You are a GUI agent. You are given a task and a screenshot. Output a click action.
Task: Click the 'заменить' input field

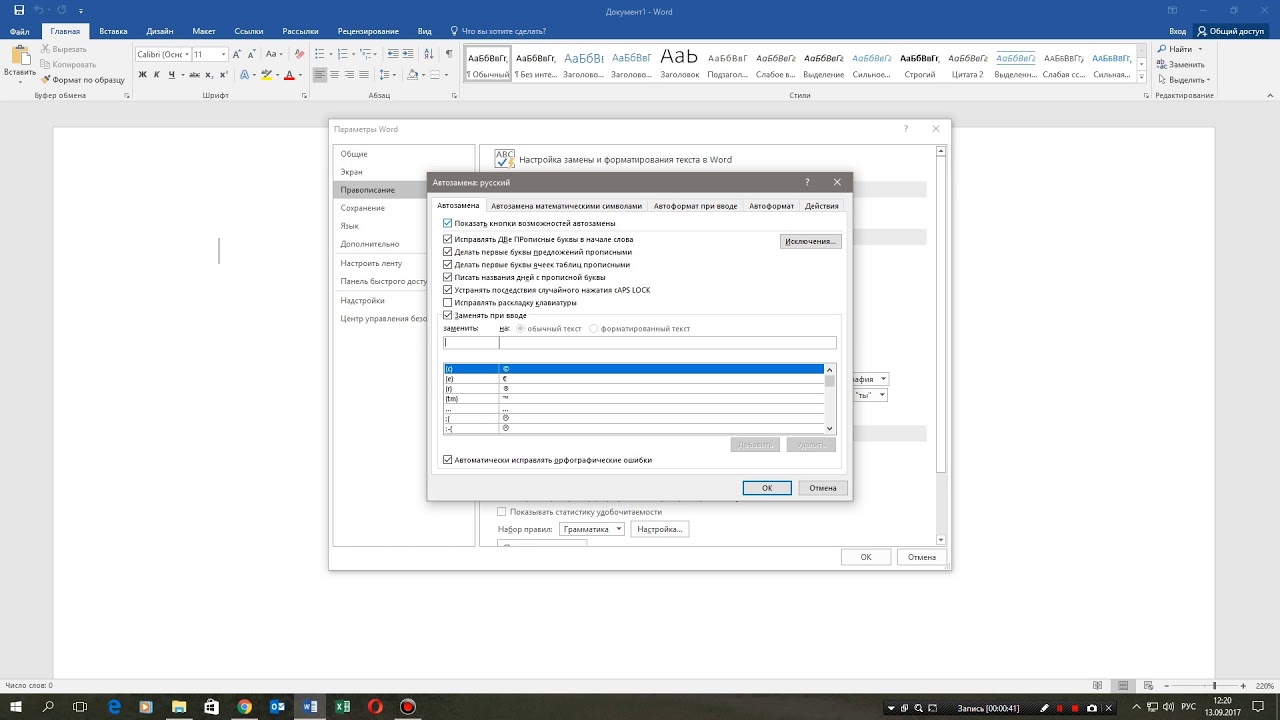pos(471,343)
